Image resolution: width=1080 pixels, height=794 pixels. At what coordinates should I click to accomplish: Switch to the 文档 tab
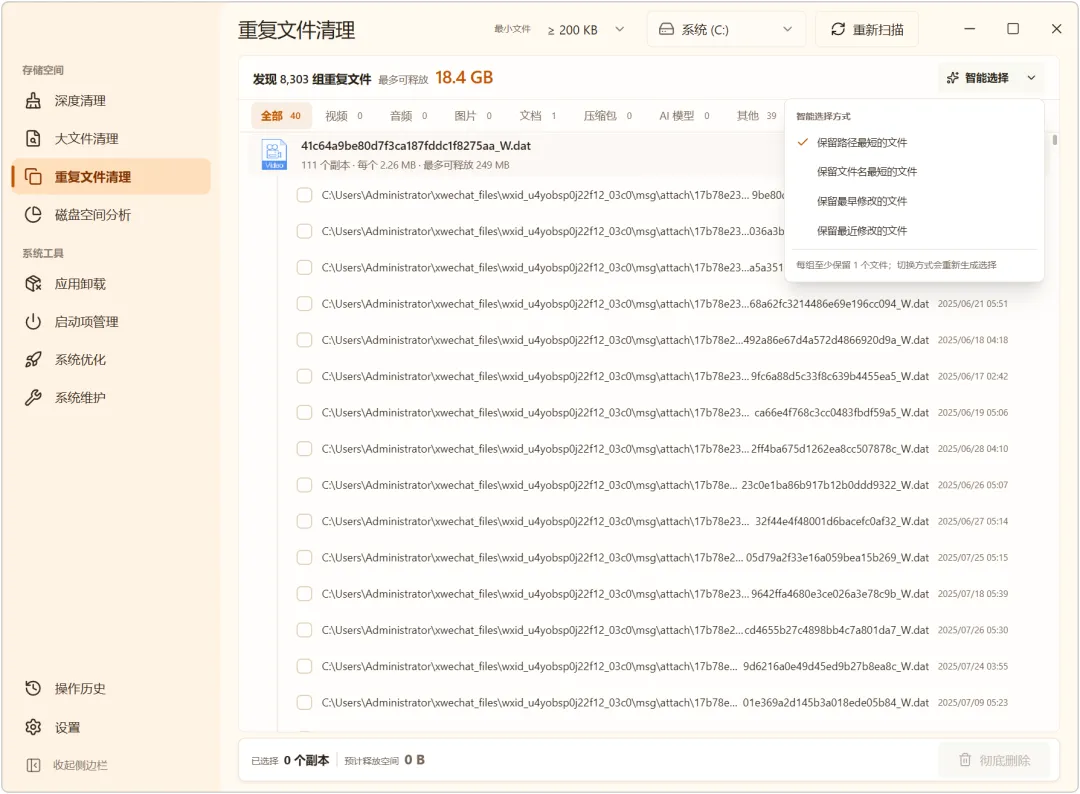(x=538, y=116)
